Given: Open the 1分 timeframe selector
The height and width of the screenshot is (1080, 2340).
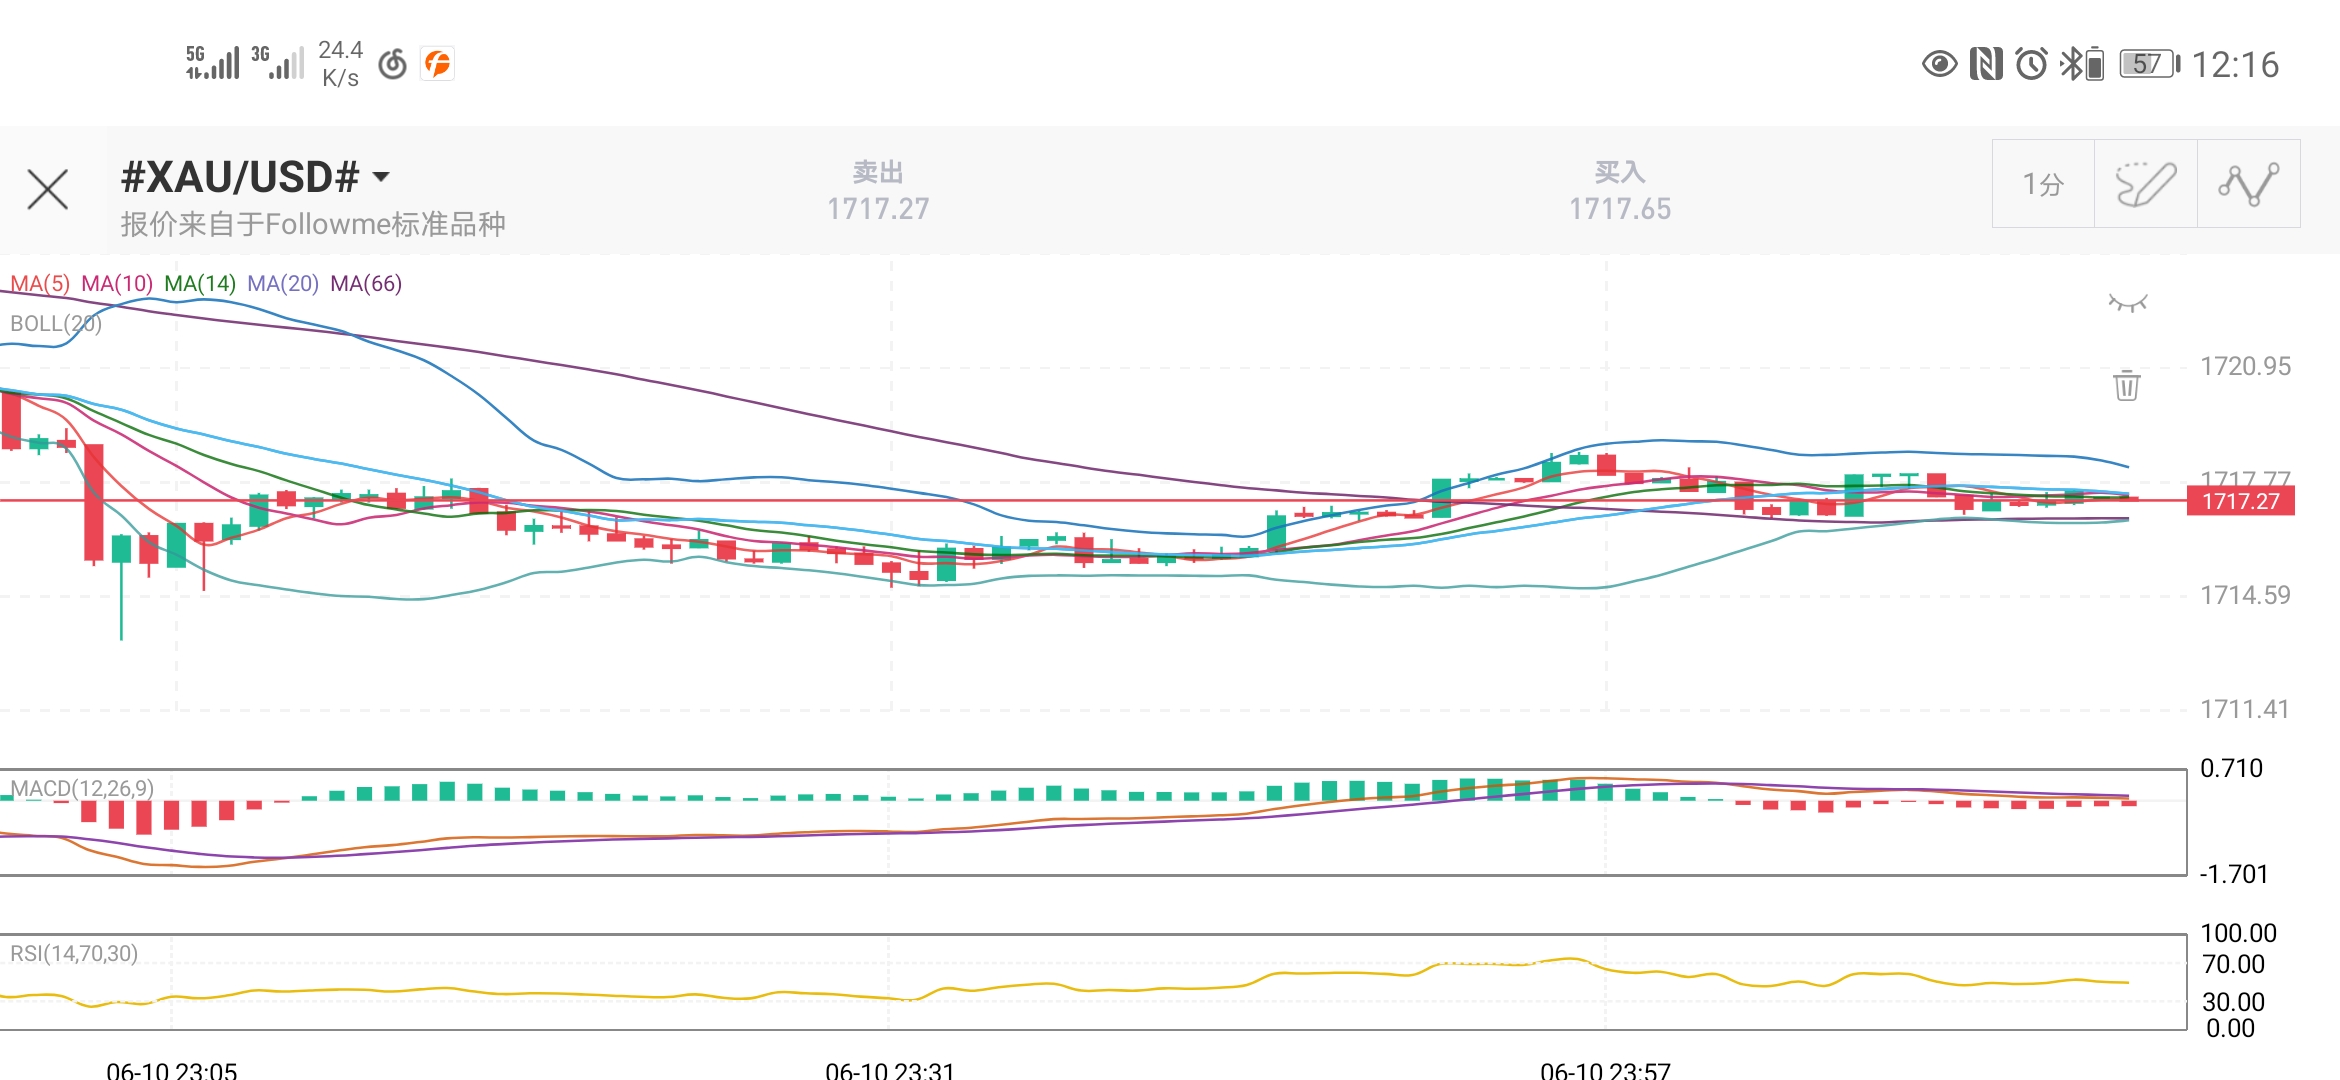Looking at the screenshot, I should coord(2043,184).
